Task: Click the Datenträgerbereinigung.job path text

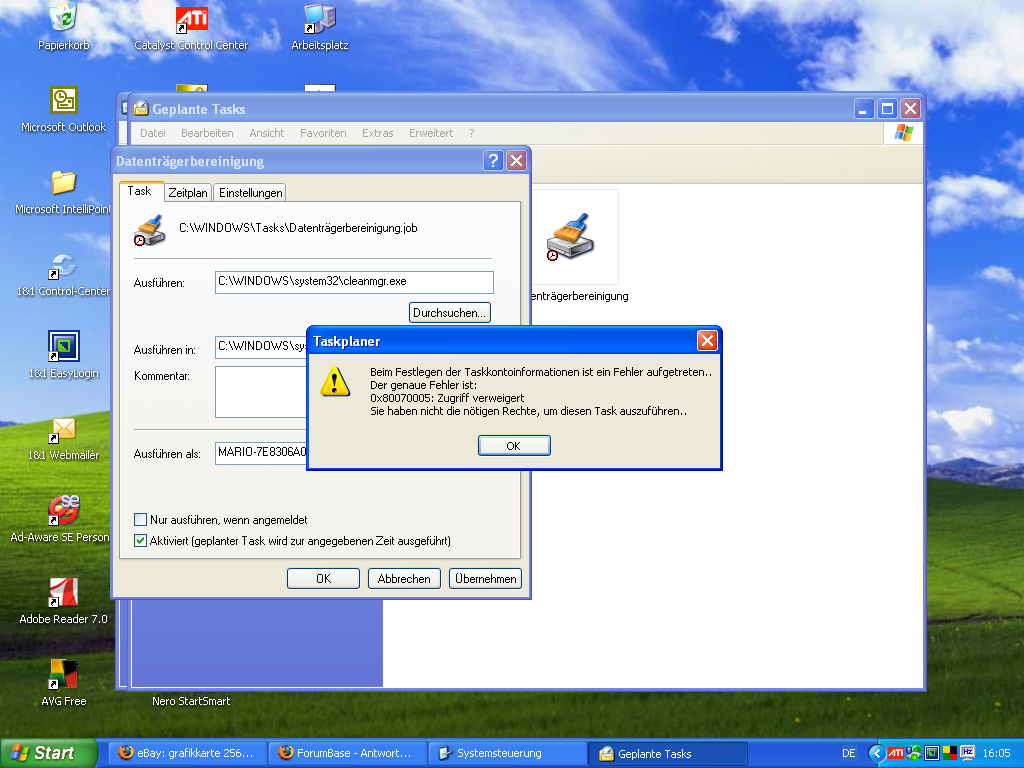Action: [x=298, y=228]
